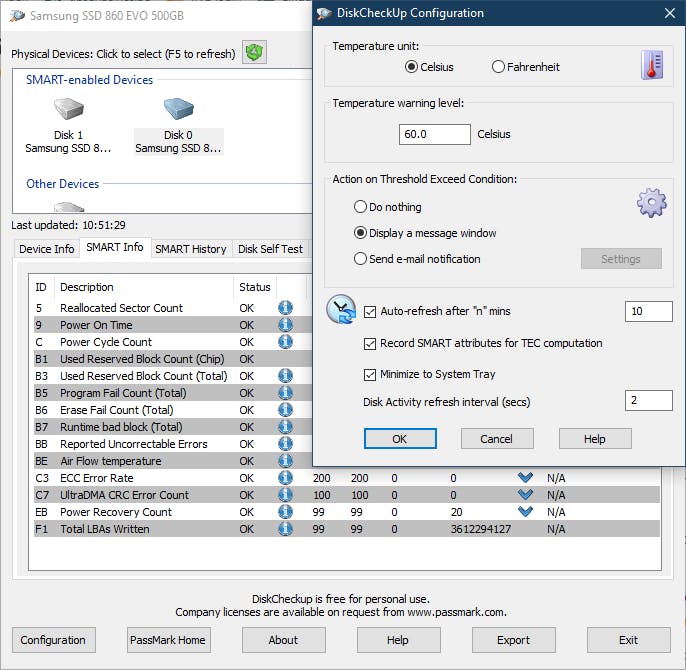The image size is (686, 670).
Task: Click info icon for Erase Fail Count (Total)
Action: pyautogui.click(x=285, y=410)
